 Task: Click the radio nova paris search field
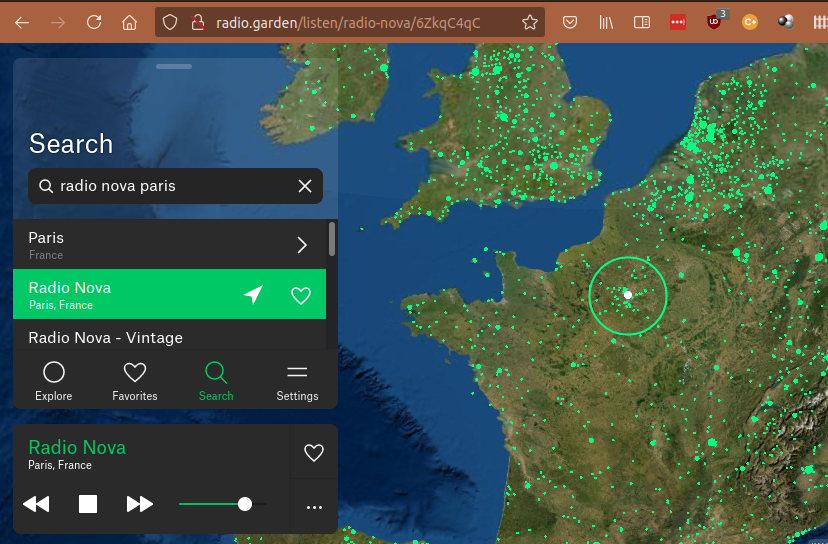pos(175,186)
